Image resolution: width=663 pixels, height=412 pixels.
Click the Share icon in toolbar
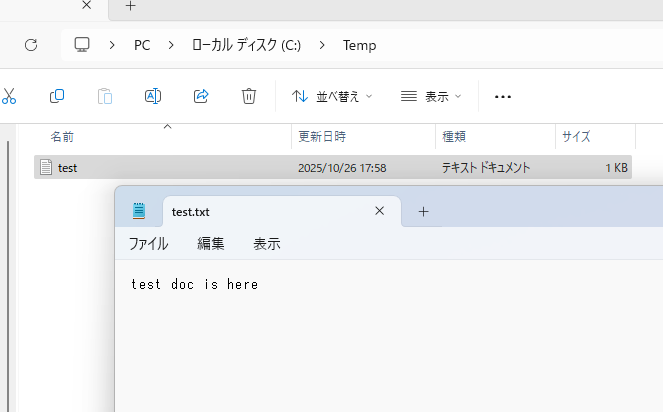point(201,96)
